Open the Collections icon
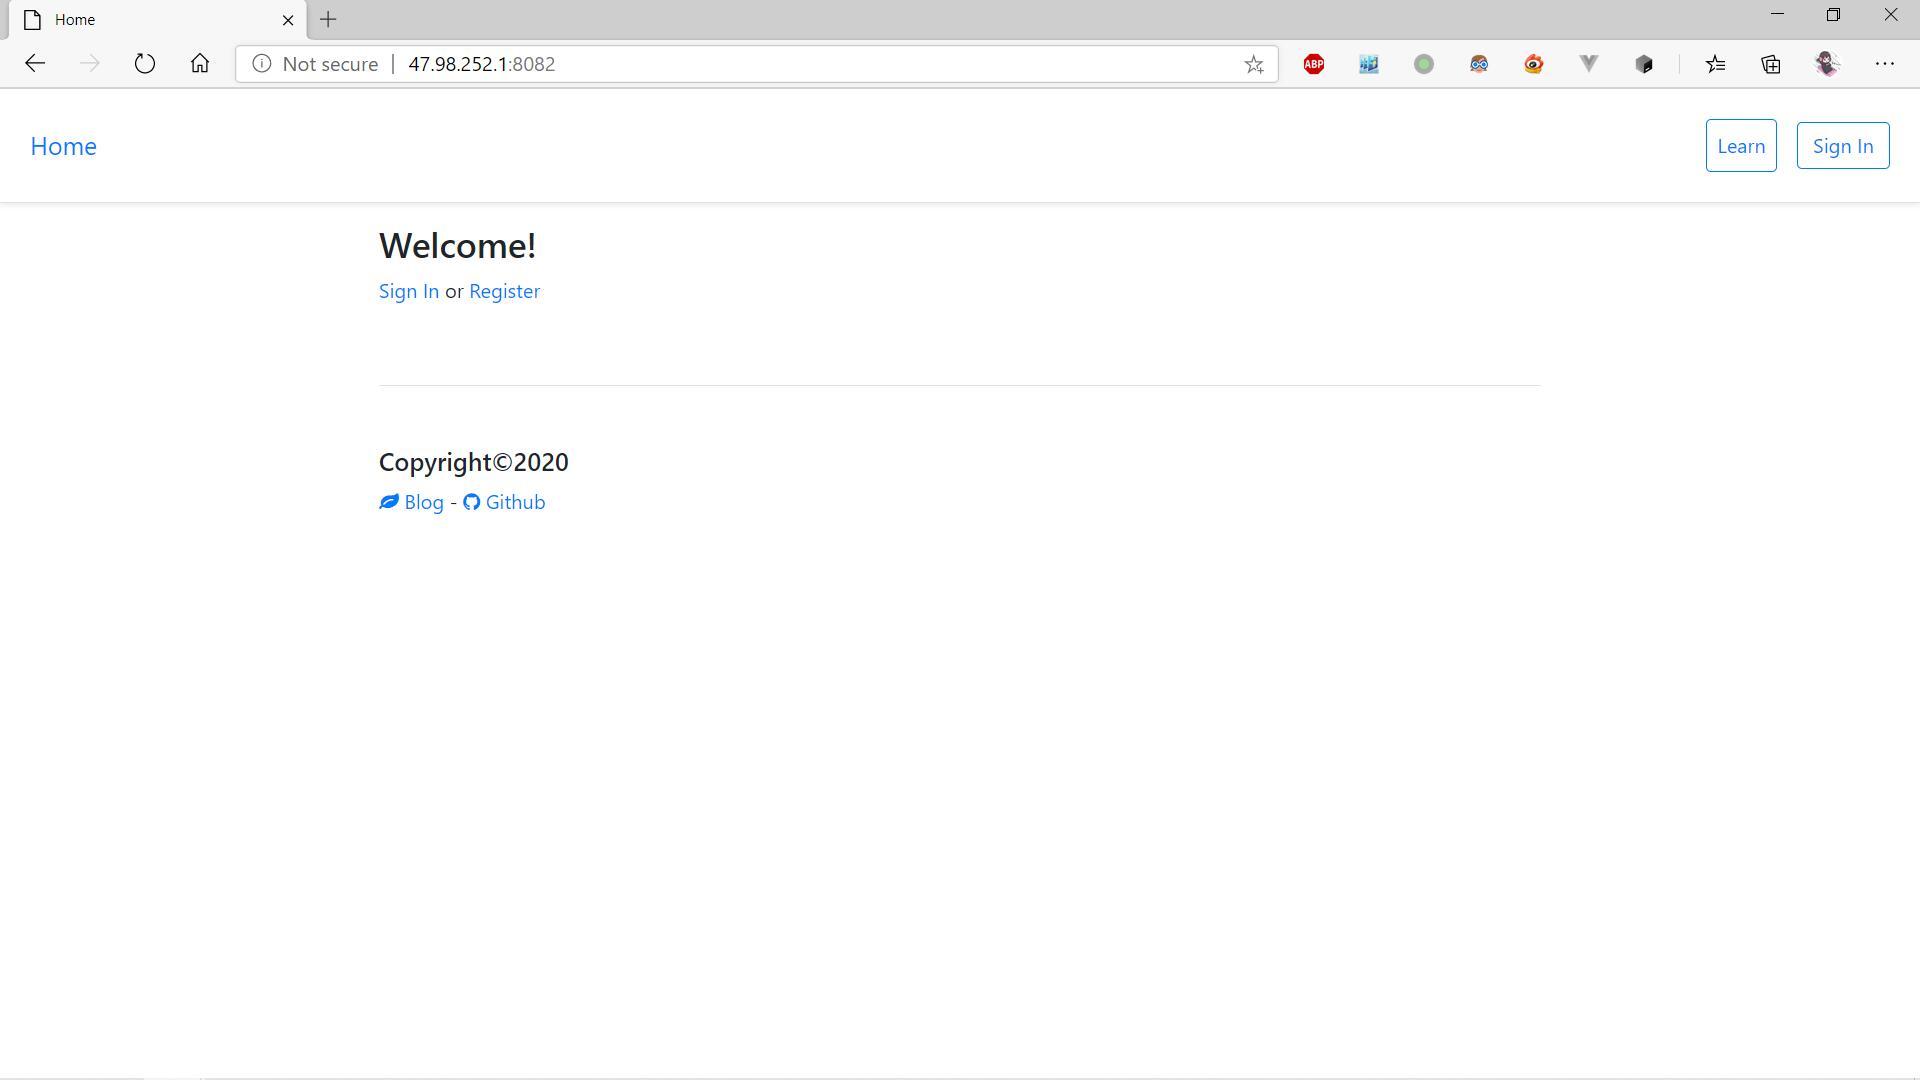1920x1080 pixels. click(1771, 64)
